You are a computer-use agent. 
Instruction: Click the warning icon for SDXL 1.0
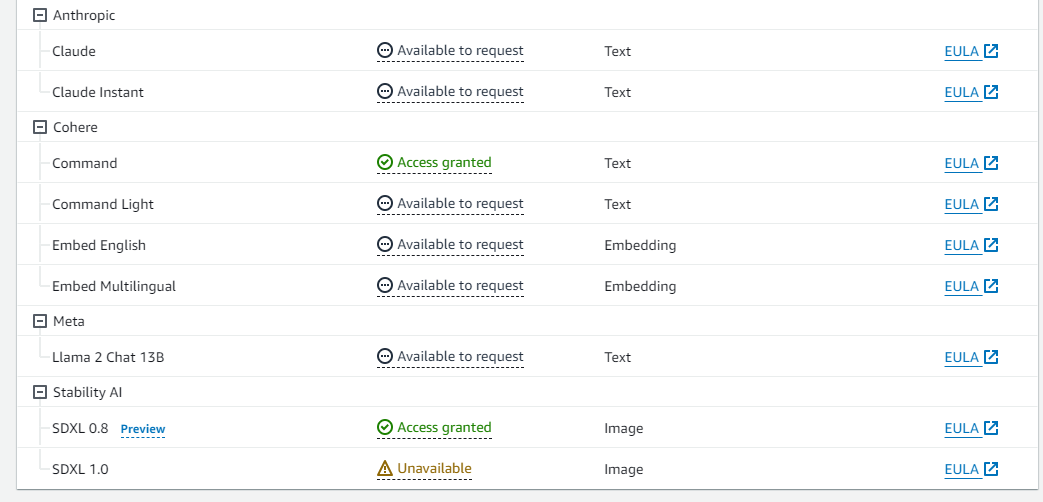(x=385, y=468)
